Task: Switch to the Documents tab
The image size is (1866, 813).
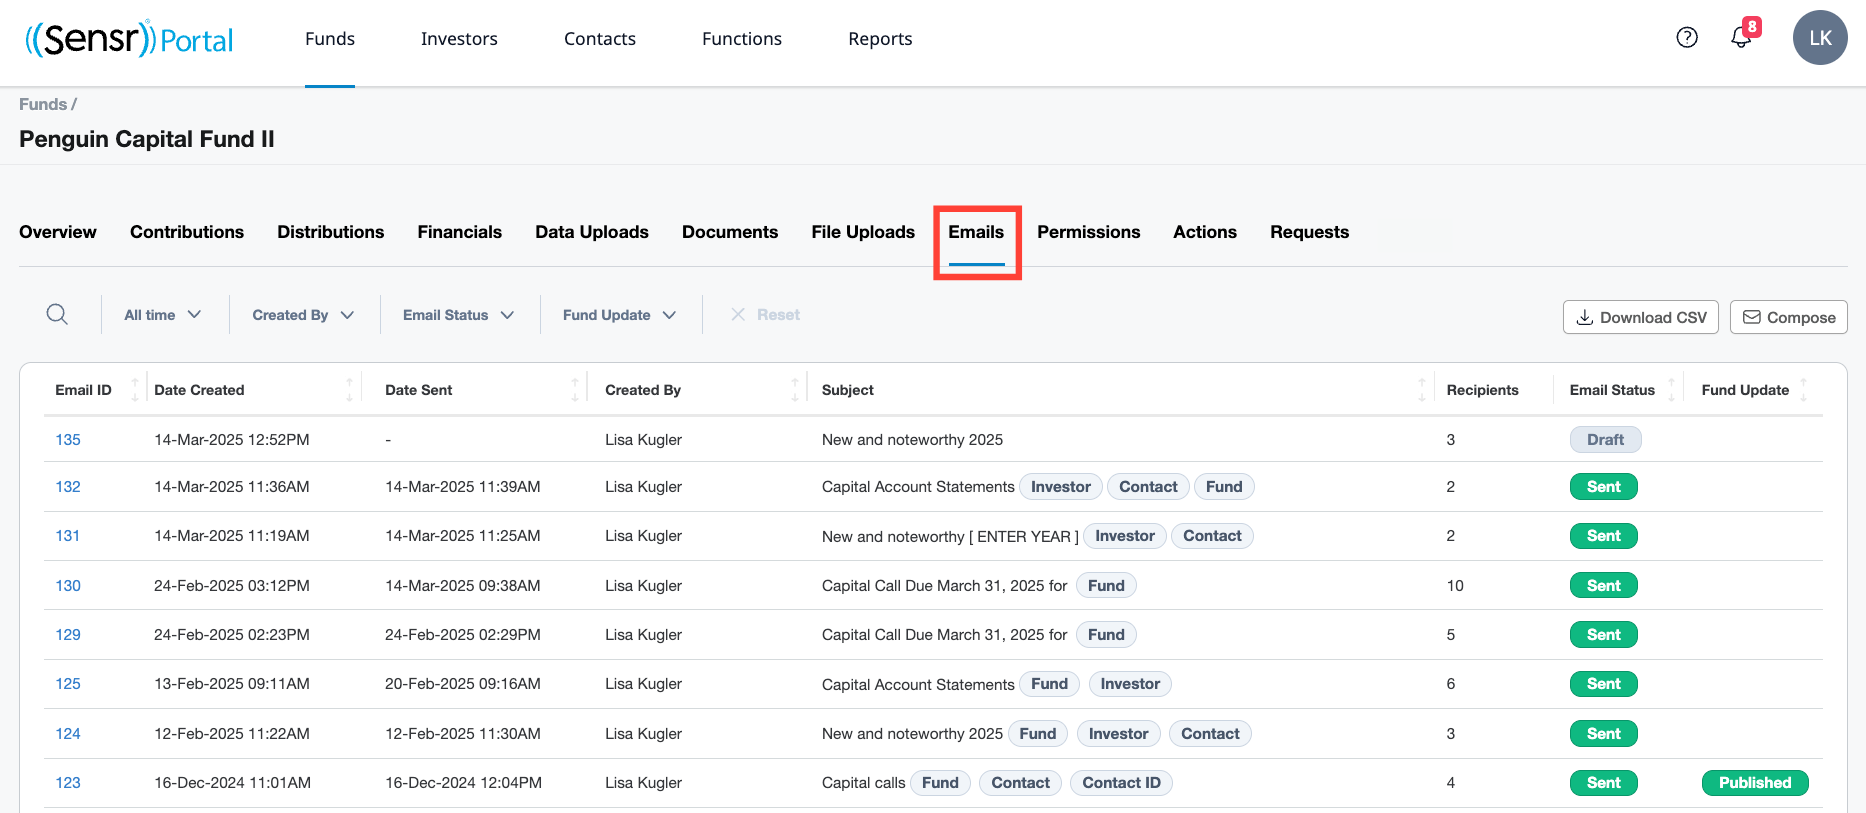Action: (730, 232)
